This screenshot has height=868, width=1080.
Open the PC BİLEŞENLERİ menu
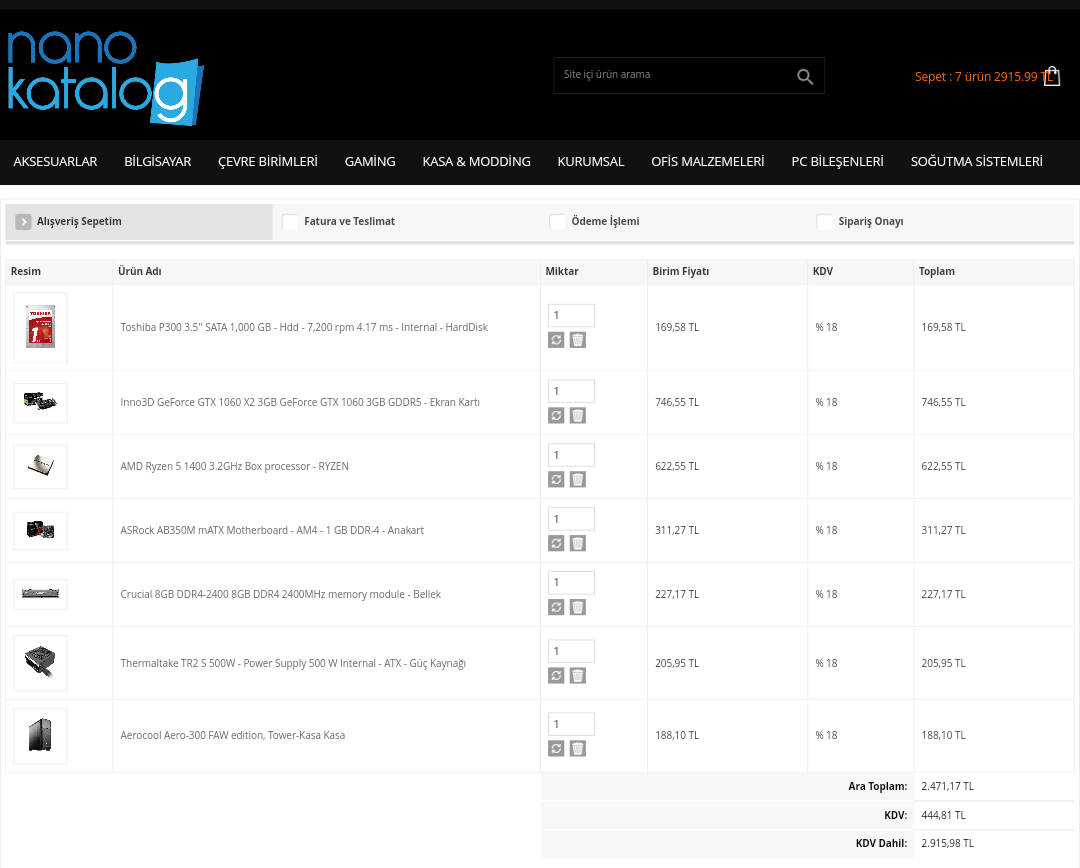(838, 162)
